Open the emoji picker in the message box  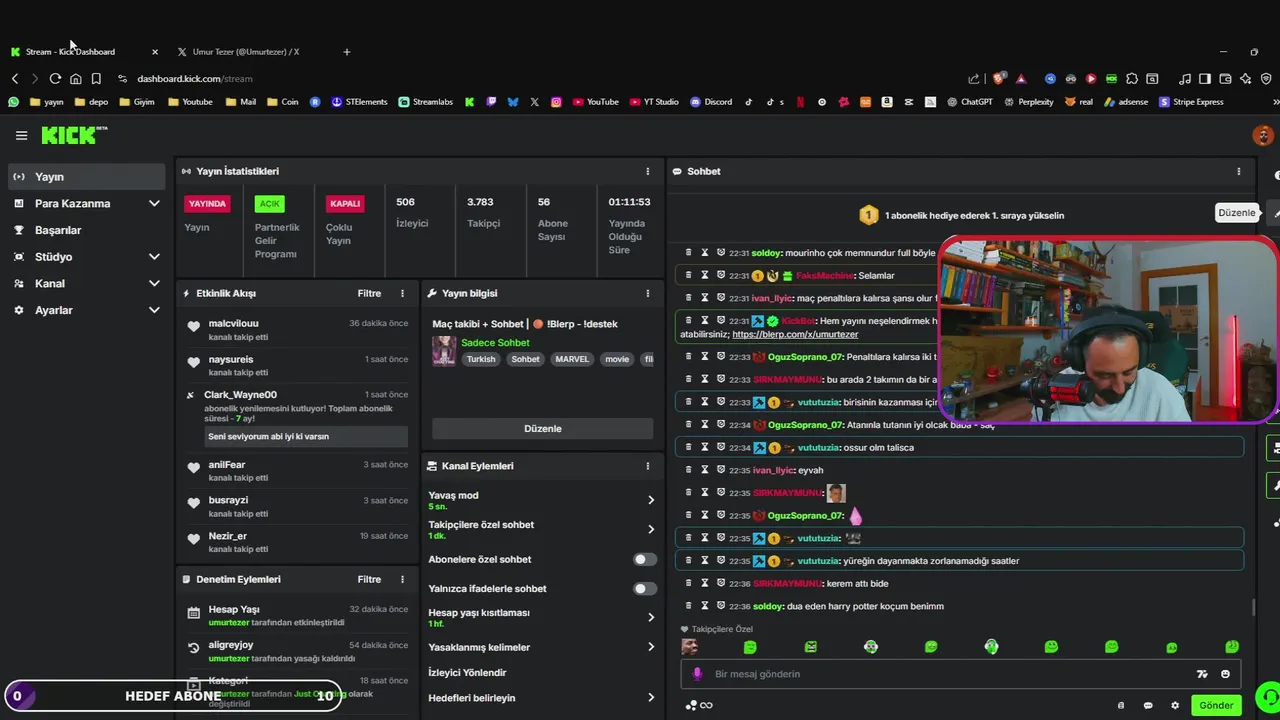click(x=1225, y=674)
